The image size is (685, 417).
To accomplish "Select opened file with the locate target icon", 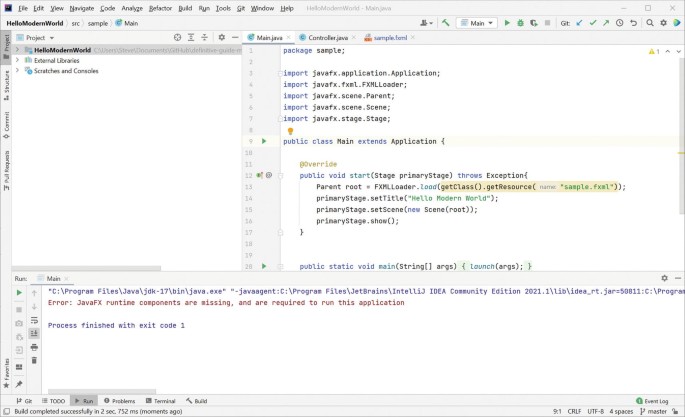I will tap(177, 38).
